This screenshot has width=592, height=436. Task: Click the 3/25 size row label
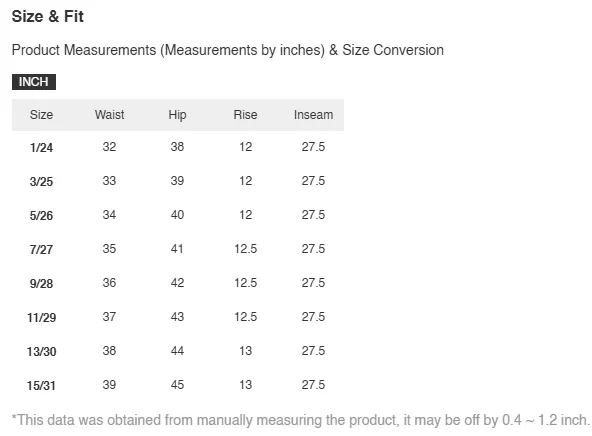pos(42,181)
